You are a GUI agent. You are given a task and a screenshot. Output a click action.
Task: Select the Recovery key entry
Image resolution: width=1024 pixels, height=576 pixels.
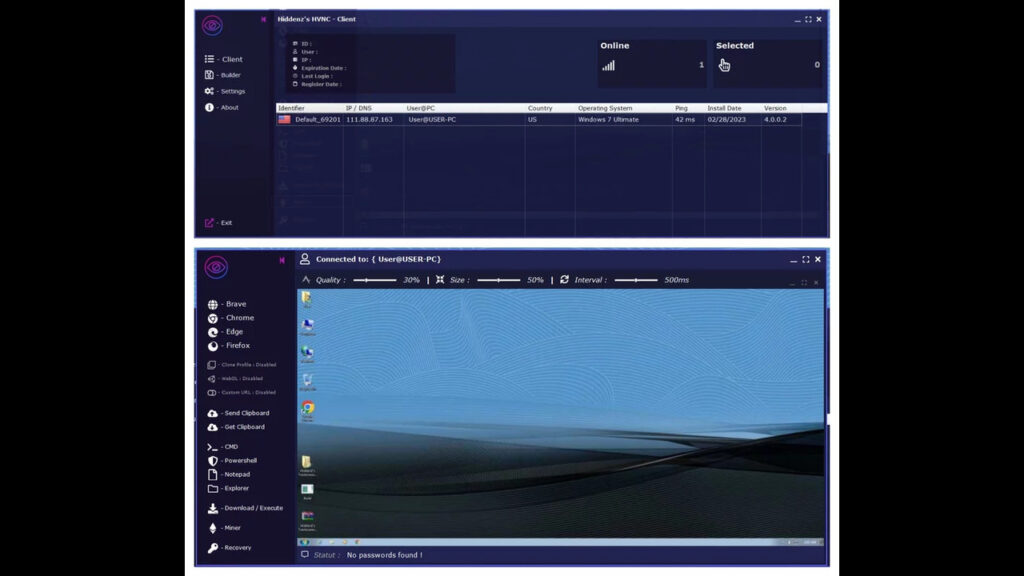[229, 548]
